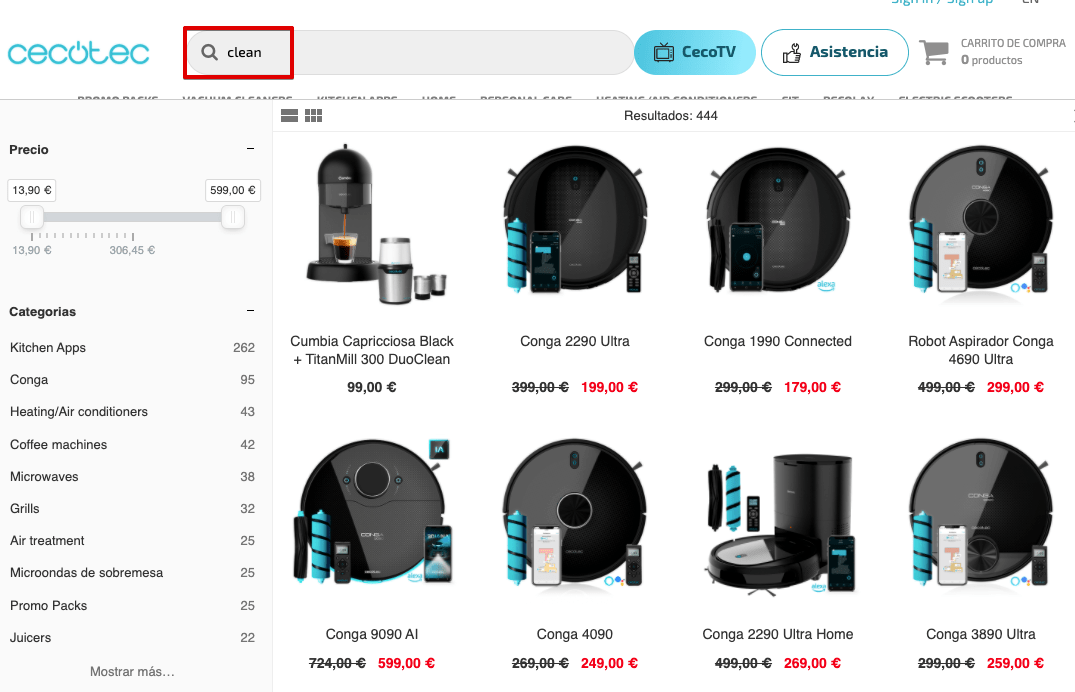Collapse the Precio filter section
Viewport: 1075px width, 692px height.
pyautogui.click(x=250, y=149)
